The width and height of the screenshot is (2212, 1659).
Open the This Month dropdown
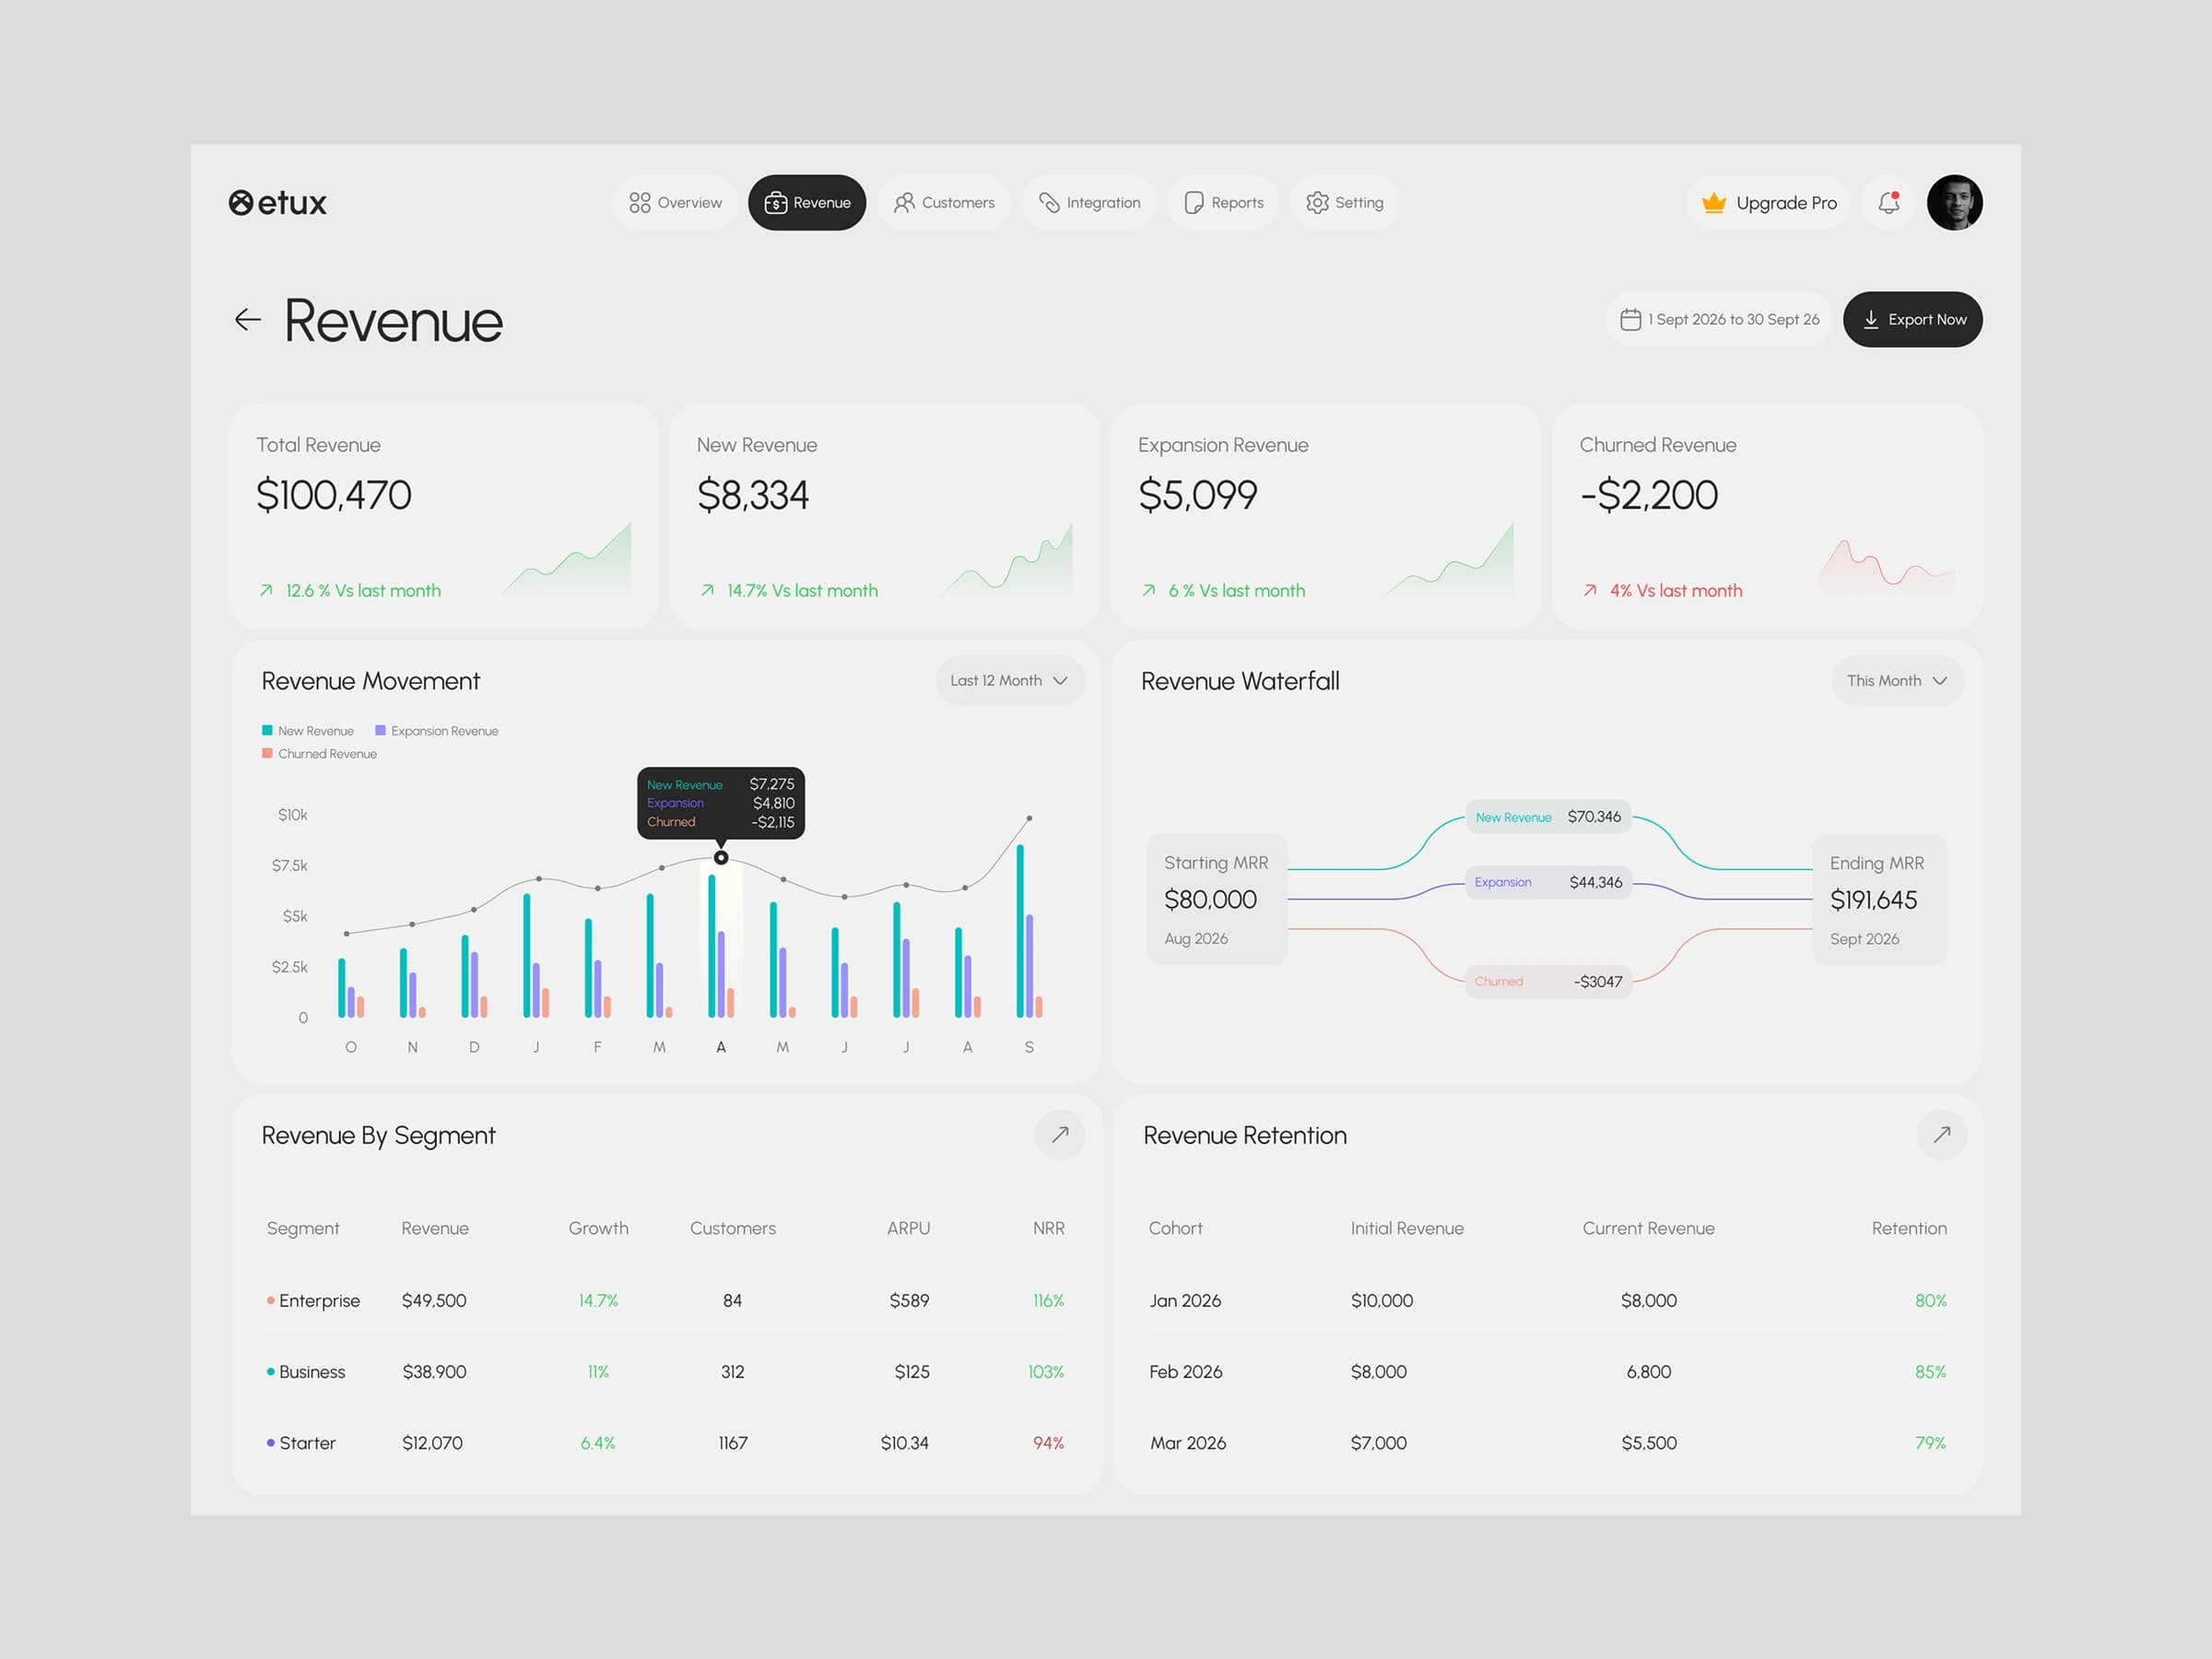pyautogui.click(x=1897, y=681)
